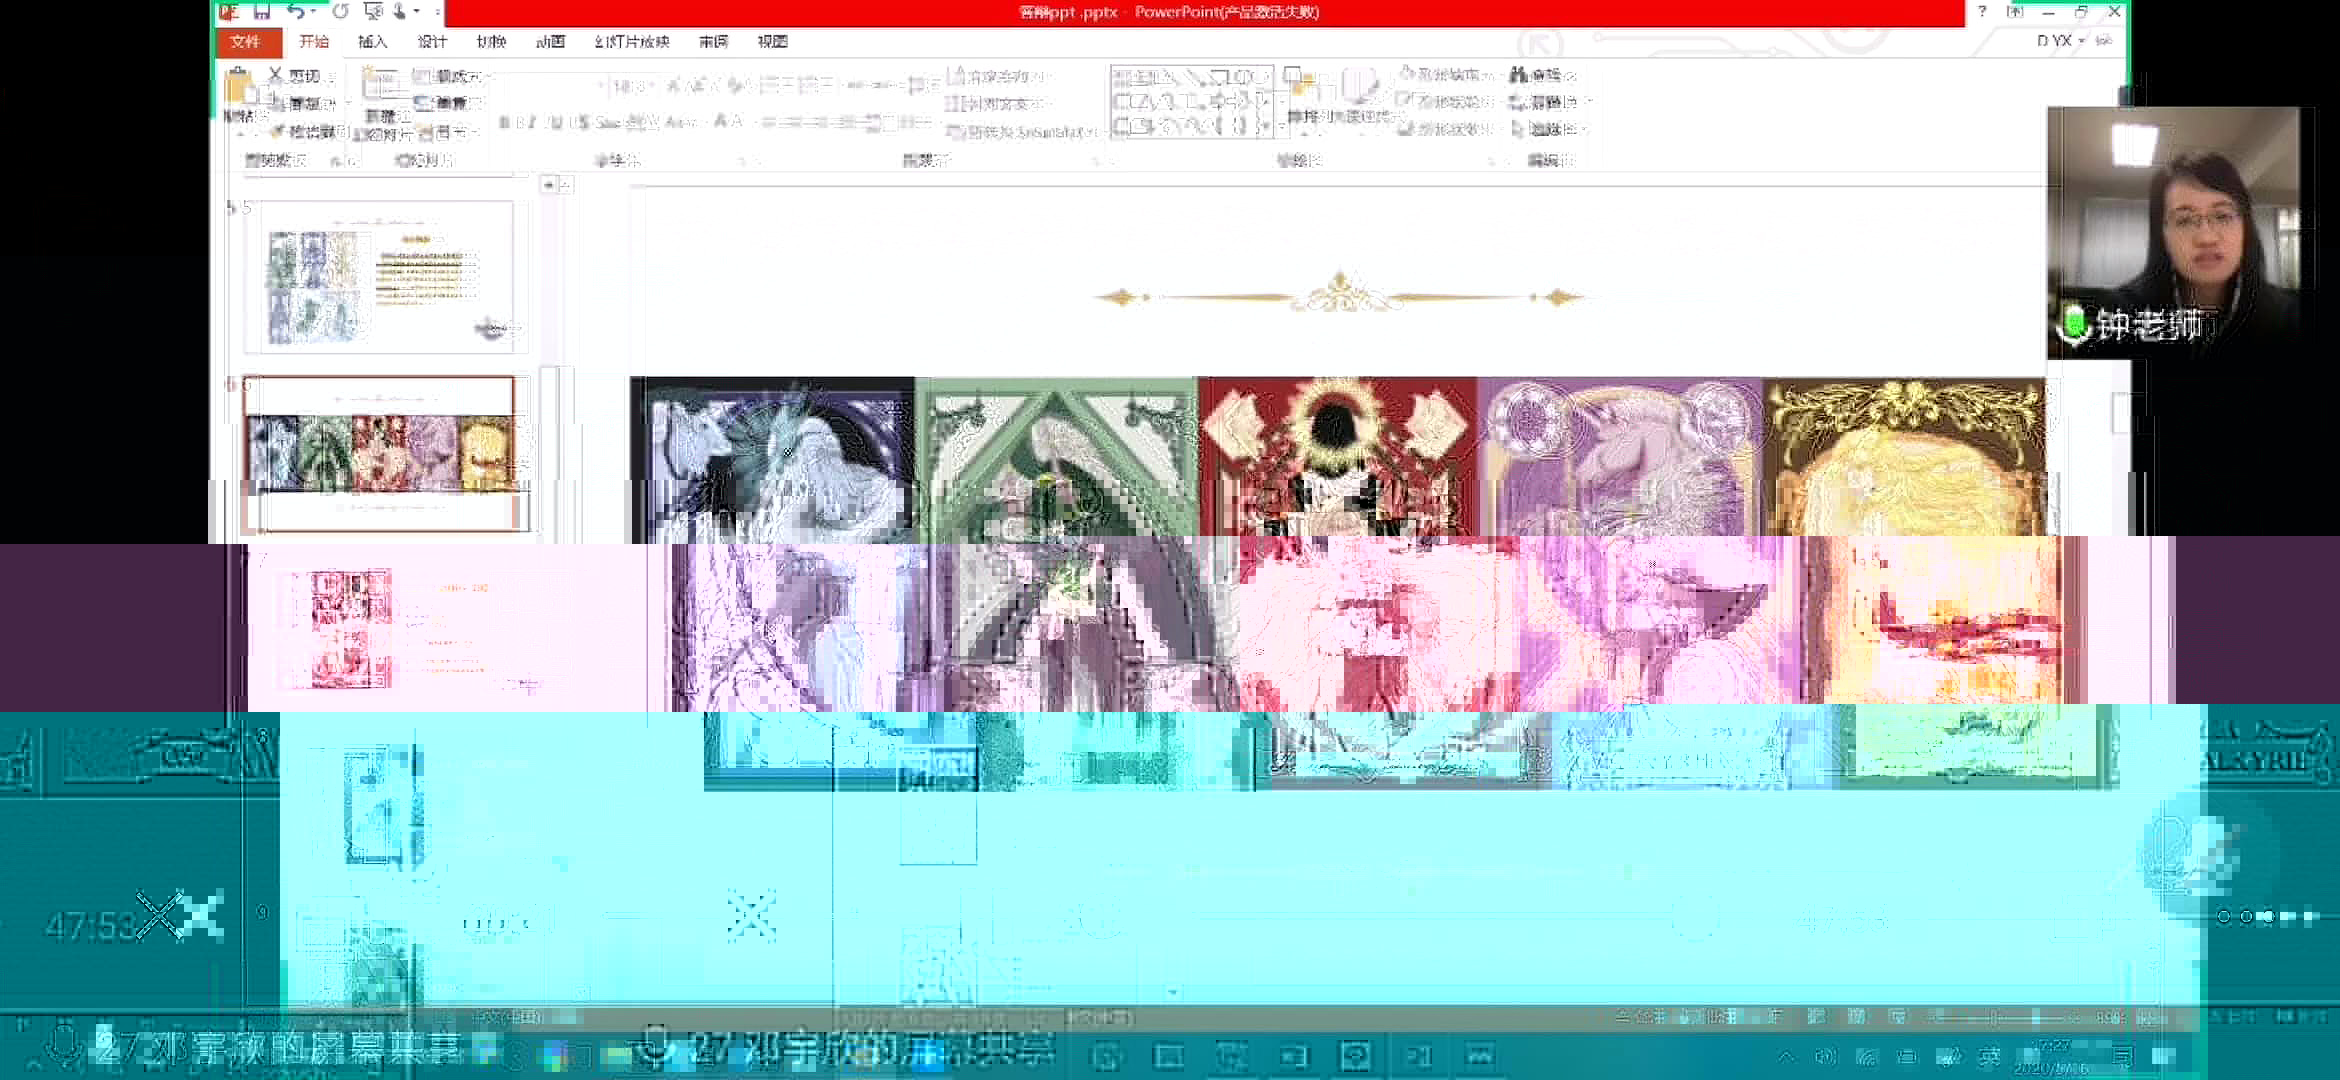Cut the selection with the scissors icon

tap(296, 76)
